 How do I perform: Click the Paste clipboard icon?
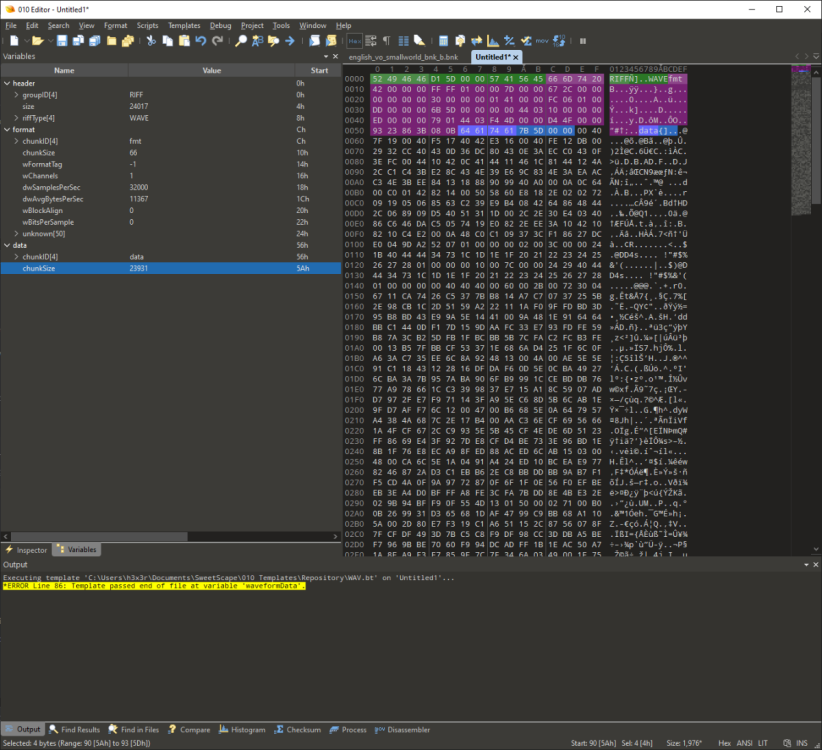(x=183, y=41)
